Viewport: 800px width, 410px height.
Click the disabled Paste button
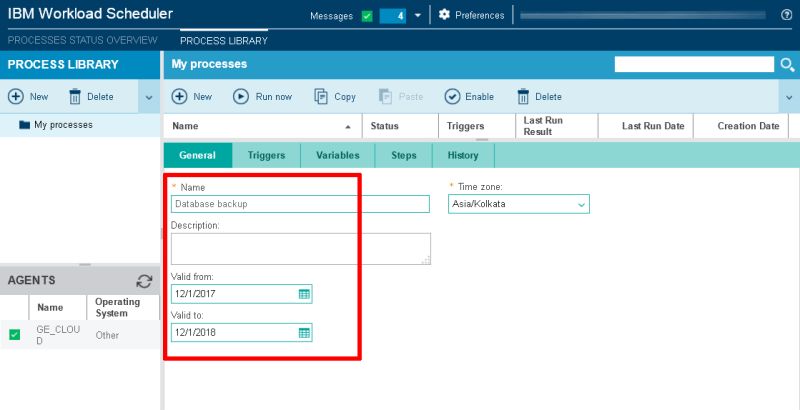[401, 96]
